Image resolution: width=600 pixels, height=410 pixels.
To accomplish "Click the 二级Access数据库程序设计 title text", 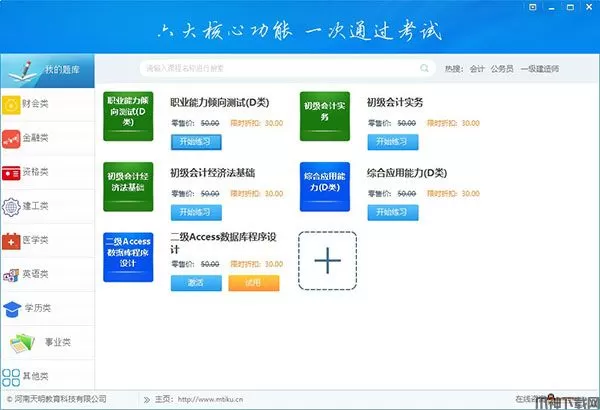I will 223,243.
